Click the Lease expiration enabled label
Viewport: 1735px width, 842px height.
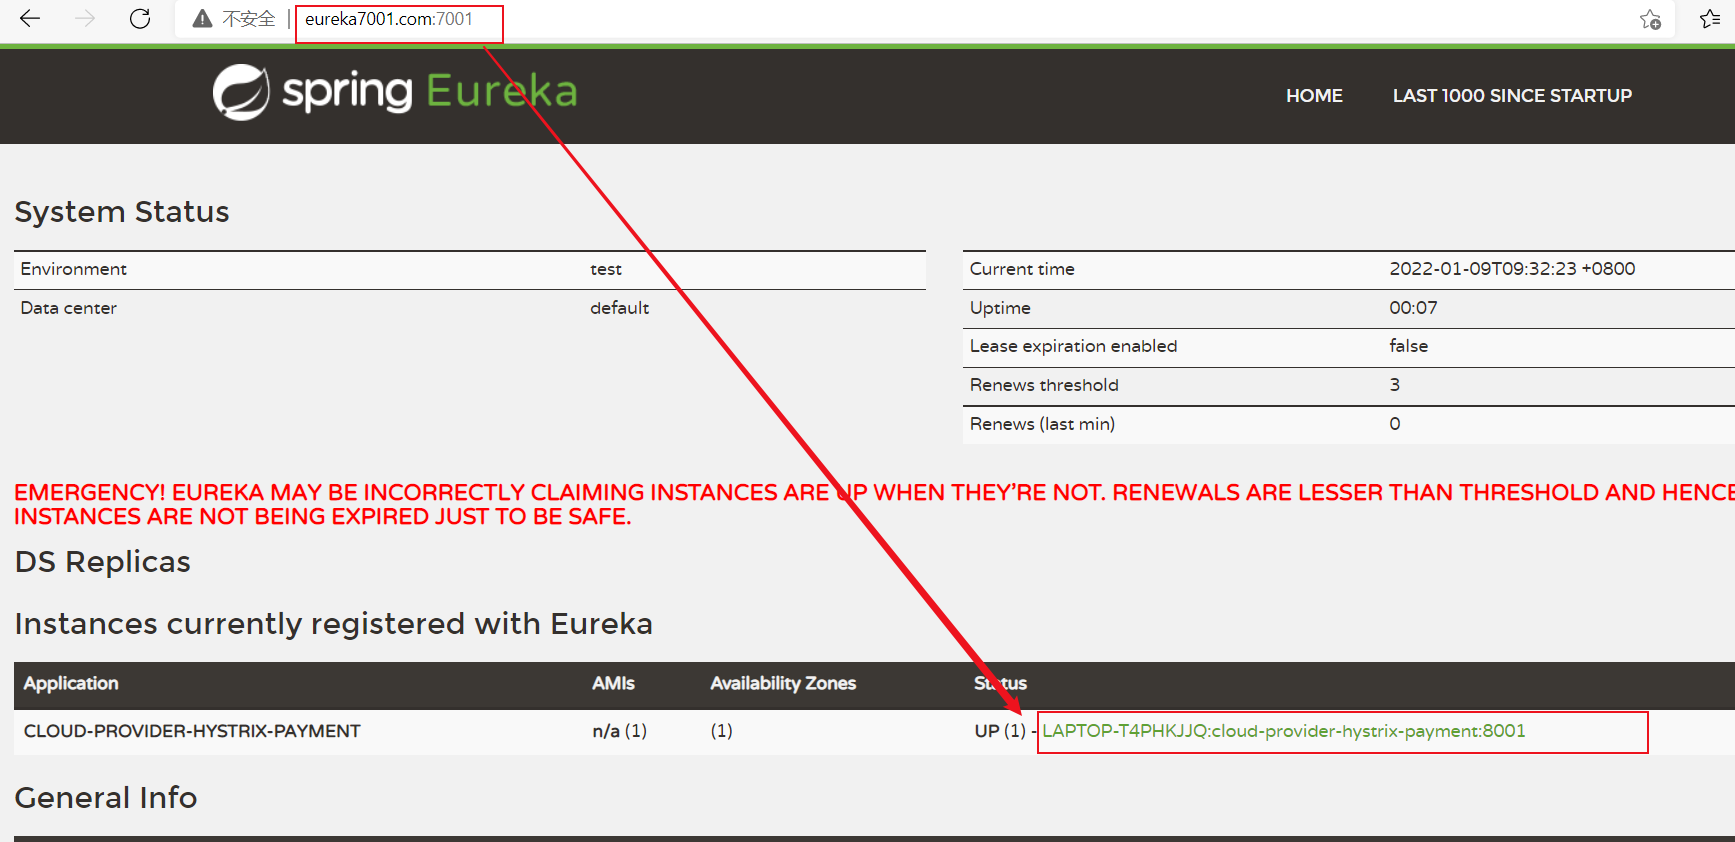click(1073, 346)
